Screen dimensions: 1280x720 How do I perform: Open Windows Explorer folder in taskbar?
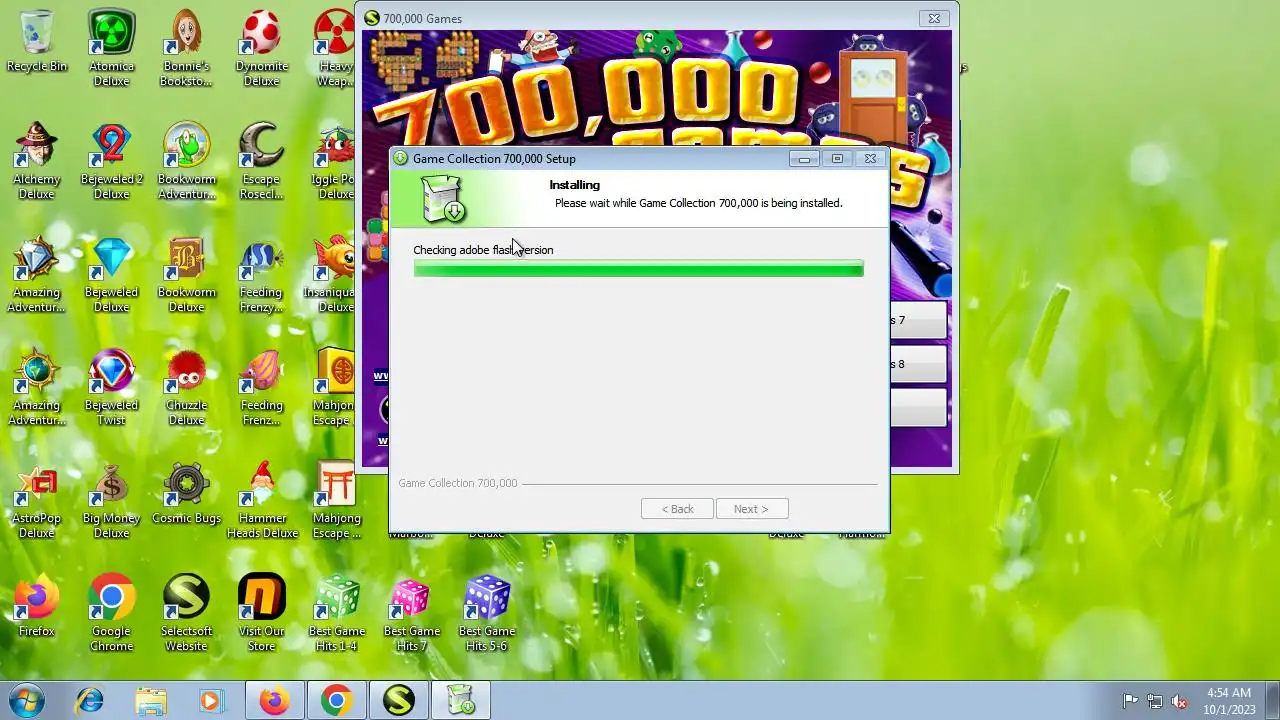(151, 701)
